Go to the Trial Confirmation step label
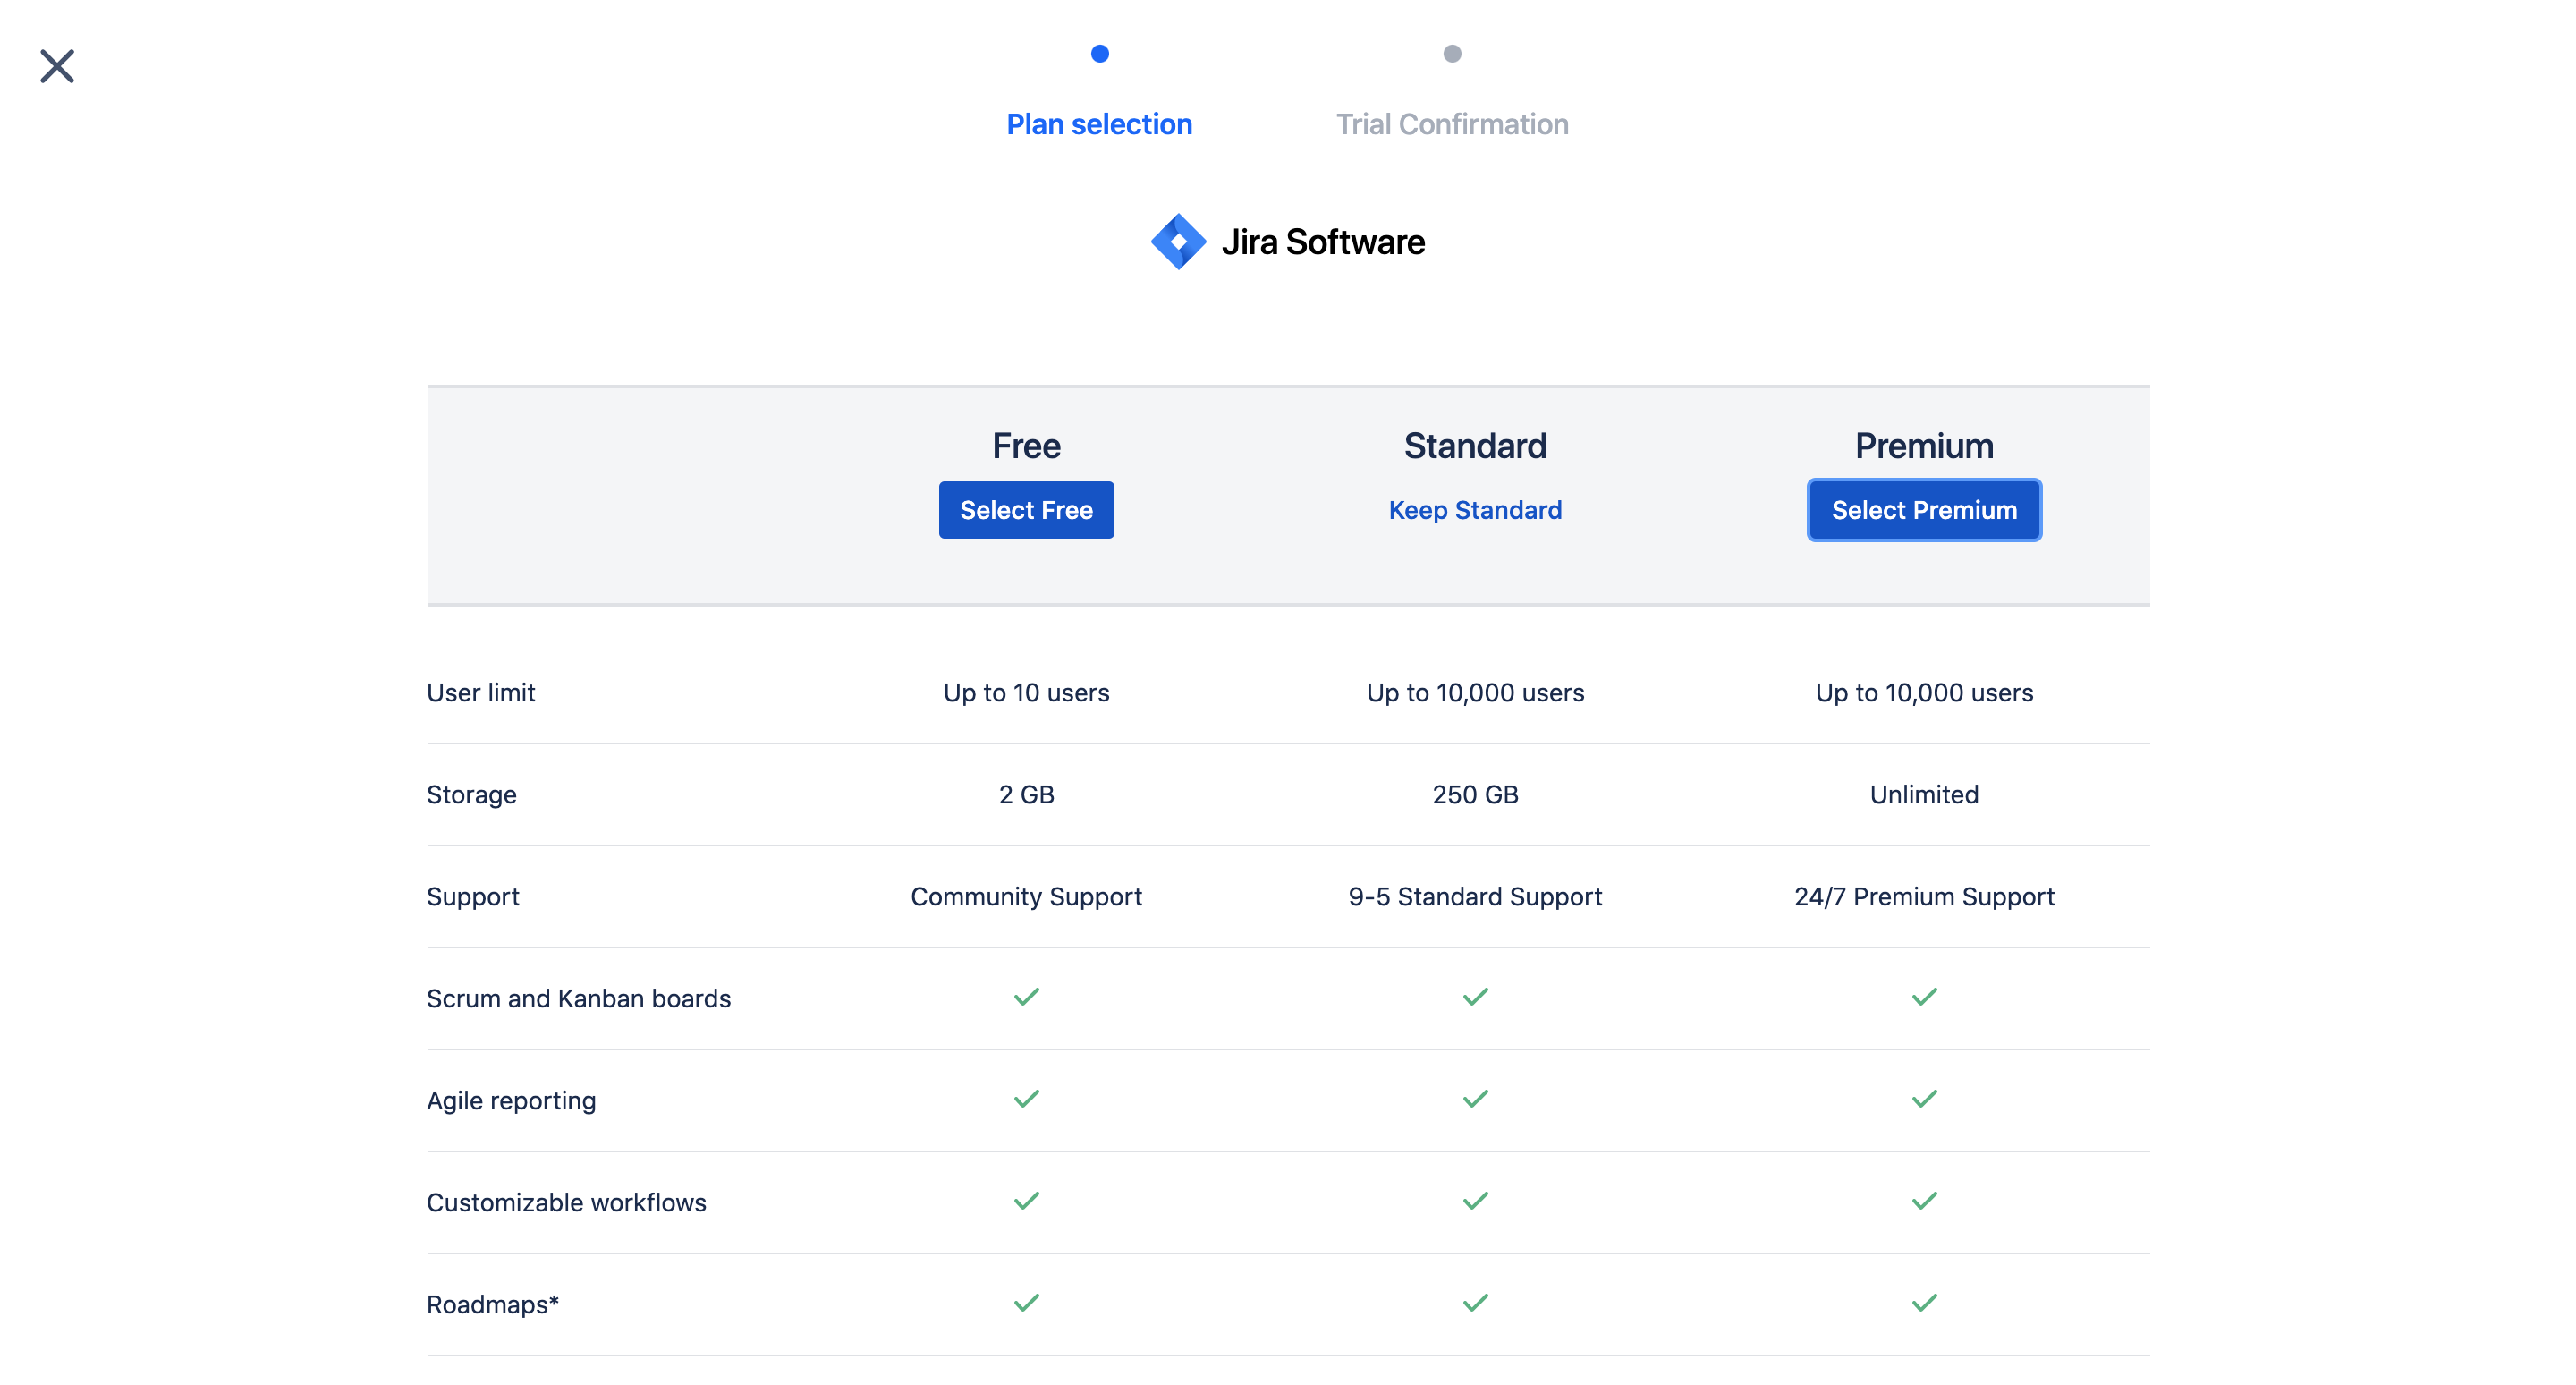This screenshot has width=2576, height=1385. [x=1452, y=124]
